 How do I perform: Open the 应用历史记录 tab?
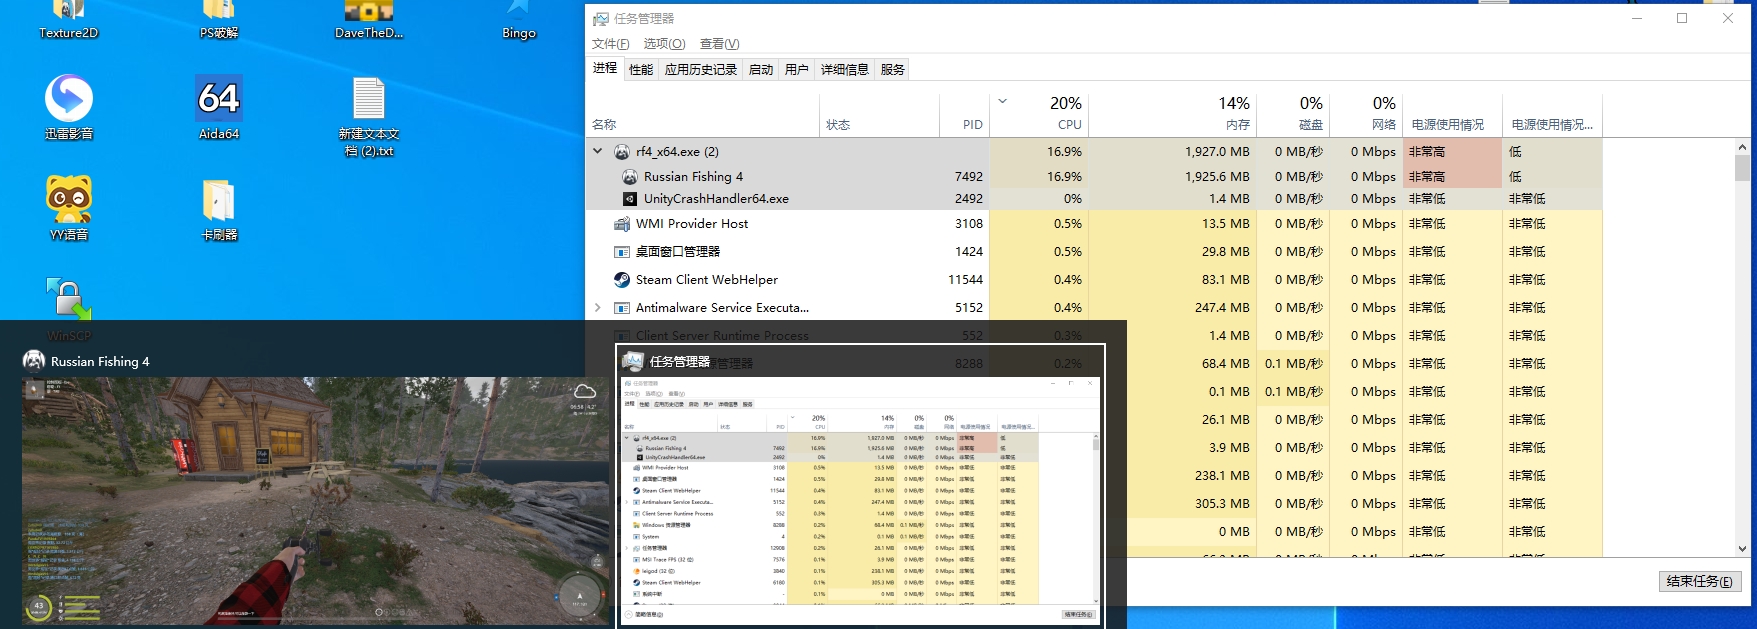click(x=701, y=69)
